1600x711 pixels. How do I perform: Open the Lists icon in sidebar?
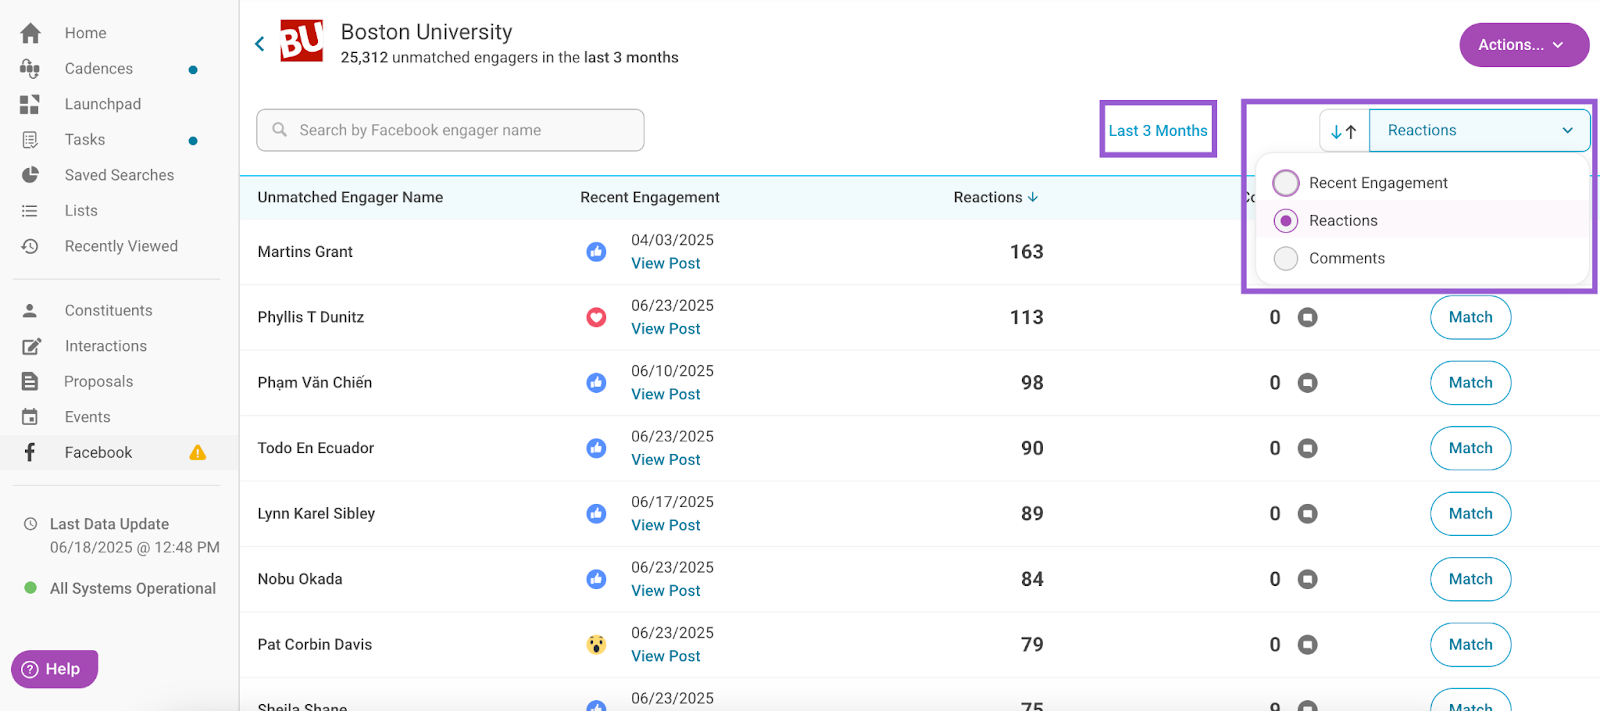[x=30, y=211]
